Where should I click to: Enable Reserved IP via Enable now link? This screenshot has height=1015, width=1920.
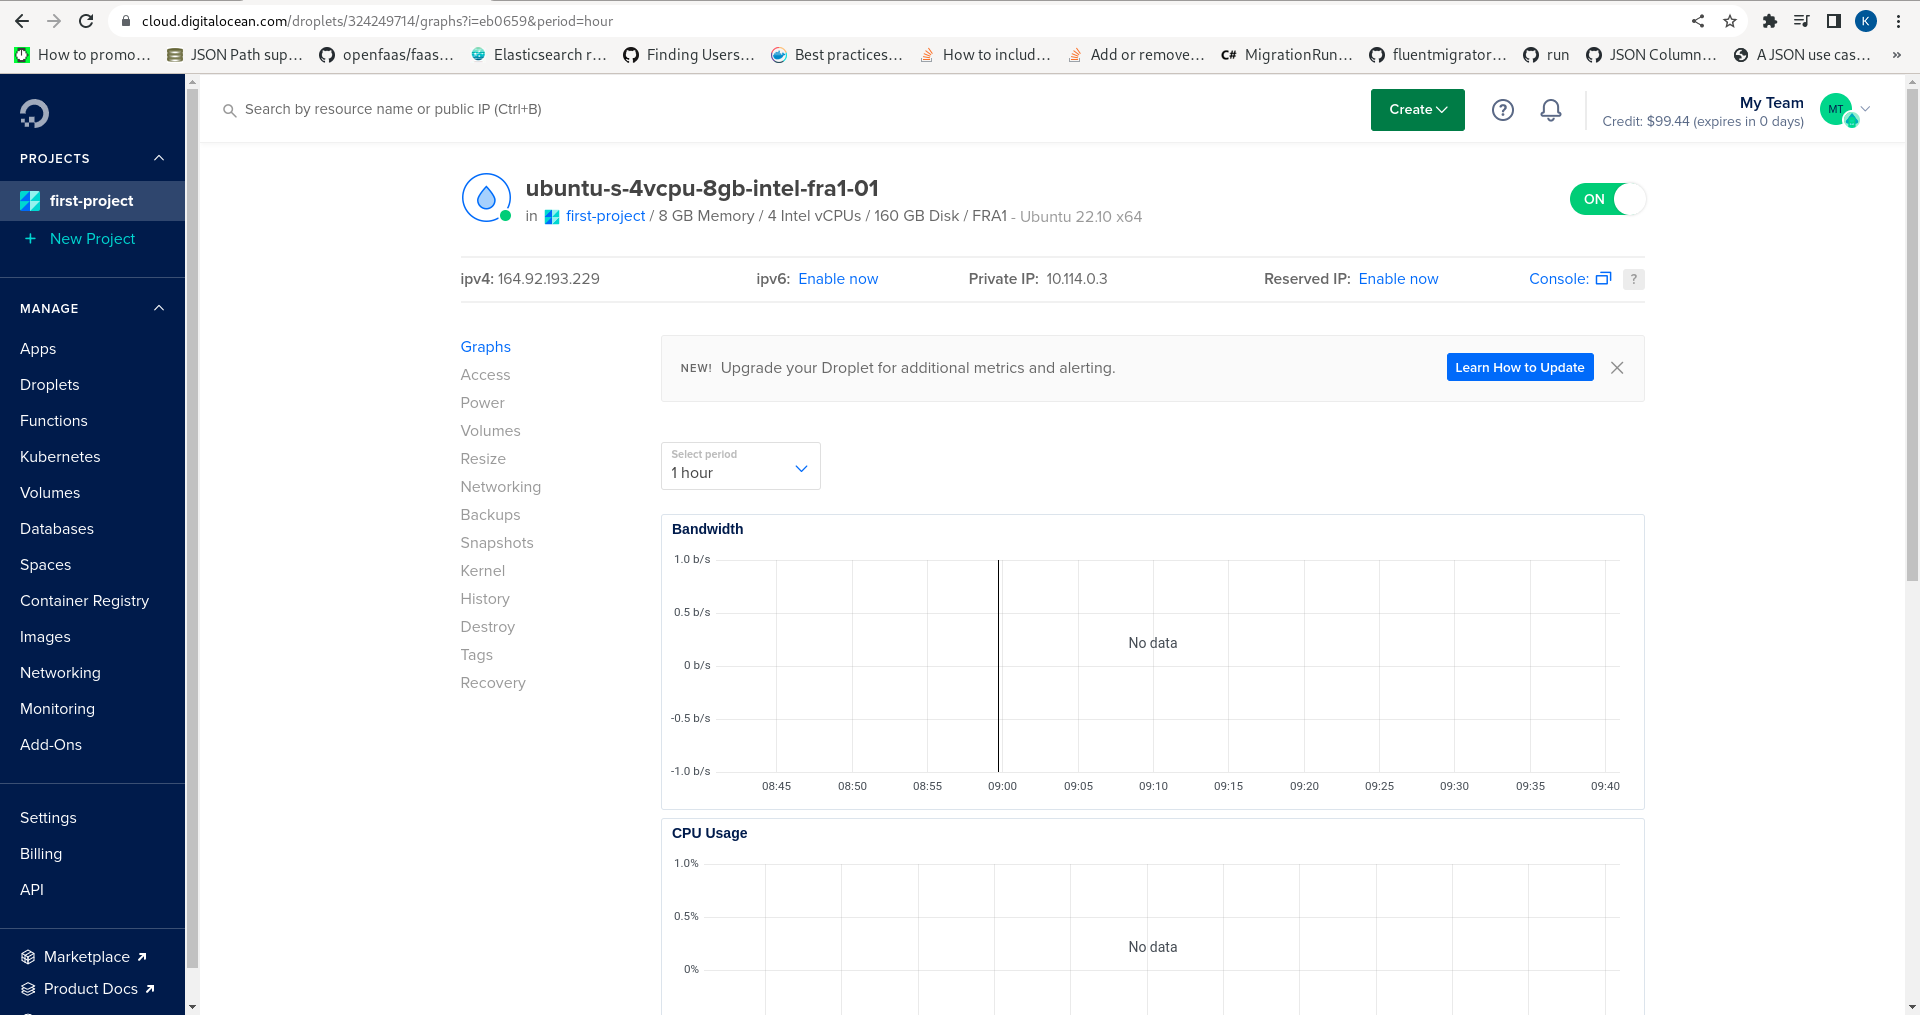click(1398, 279)
